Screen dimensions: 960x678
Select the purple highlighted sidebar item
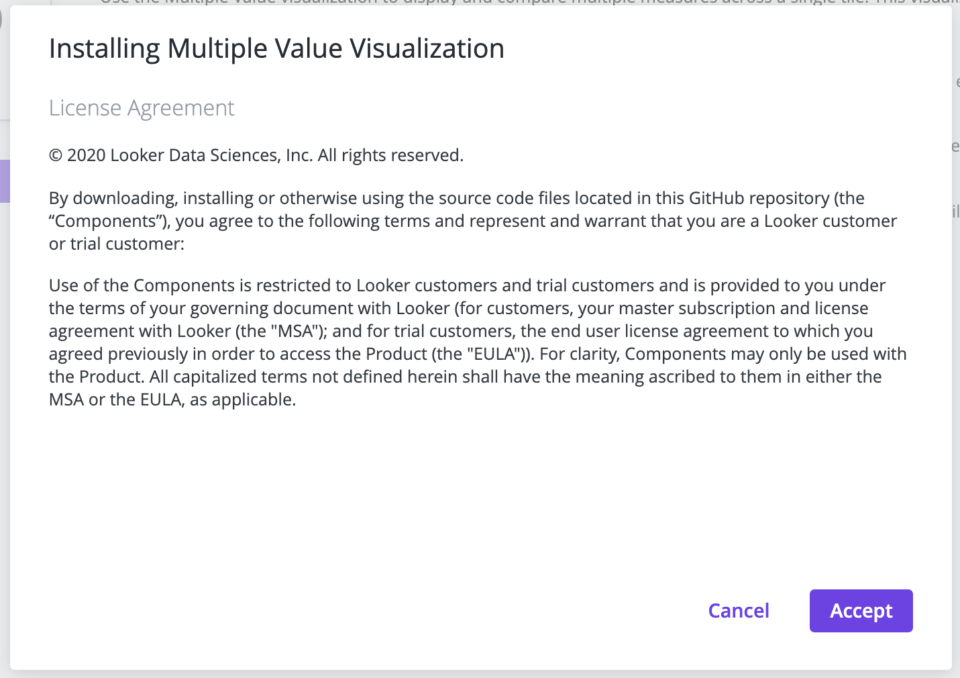[x=3, y=180]
